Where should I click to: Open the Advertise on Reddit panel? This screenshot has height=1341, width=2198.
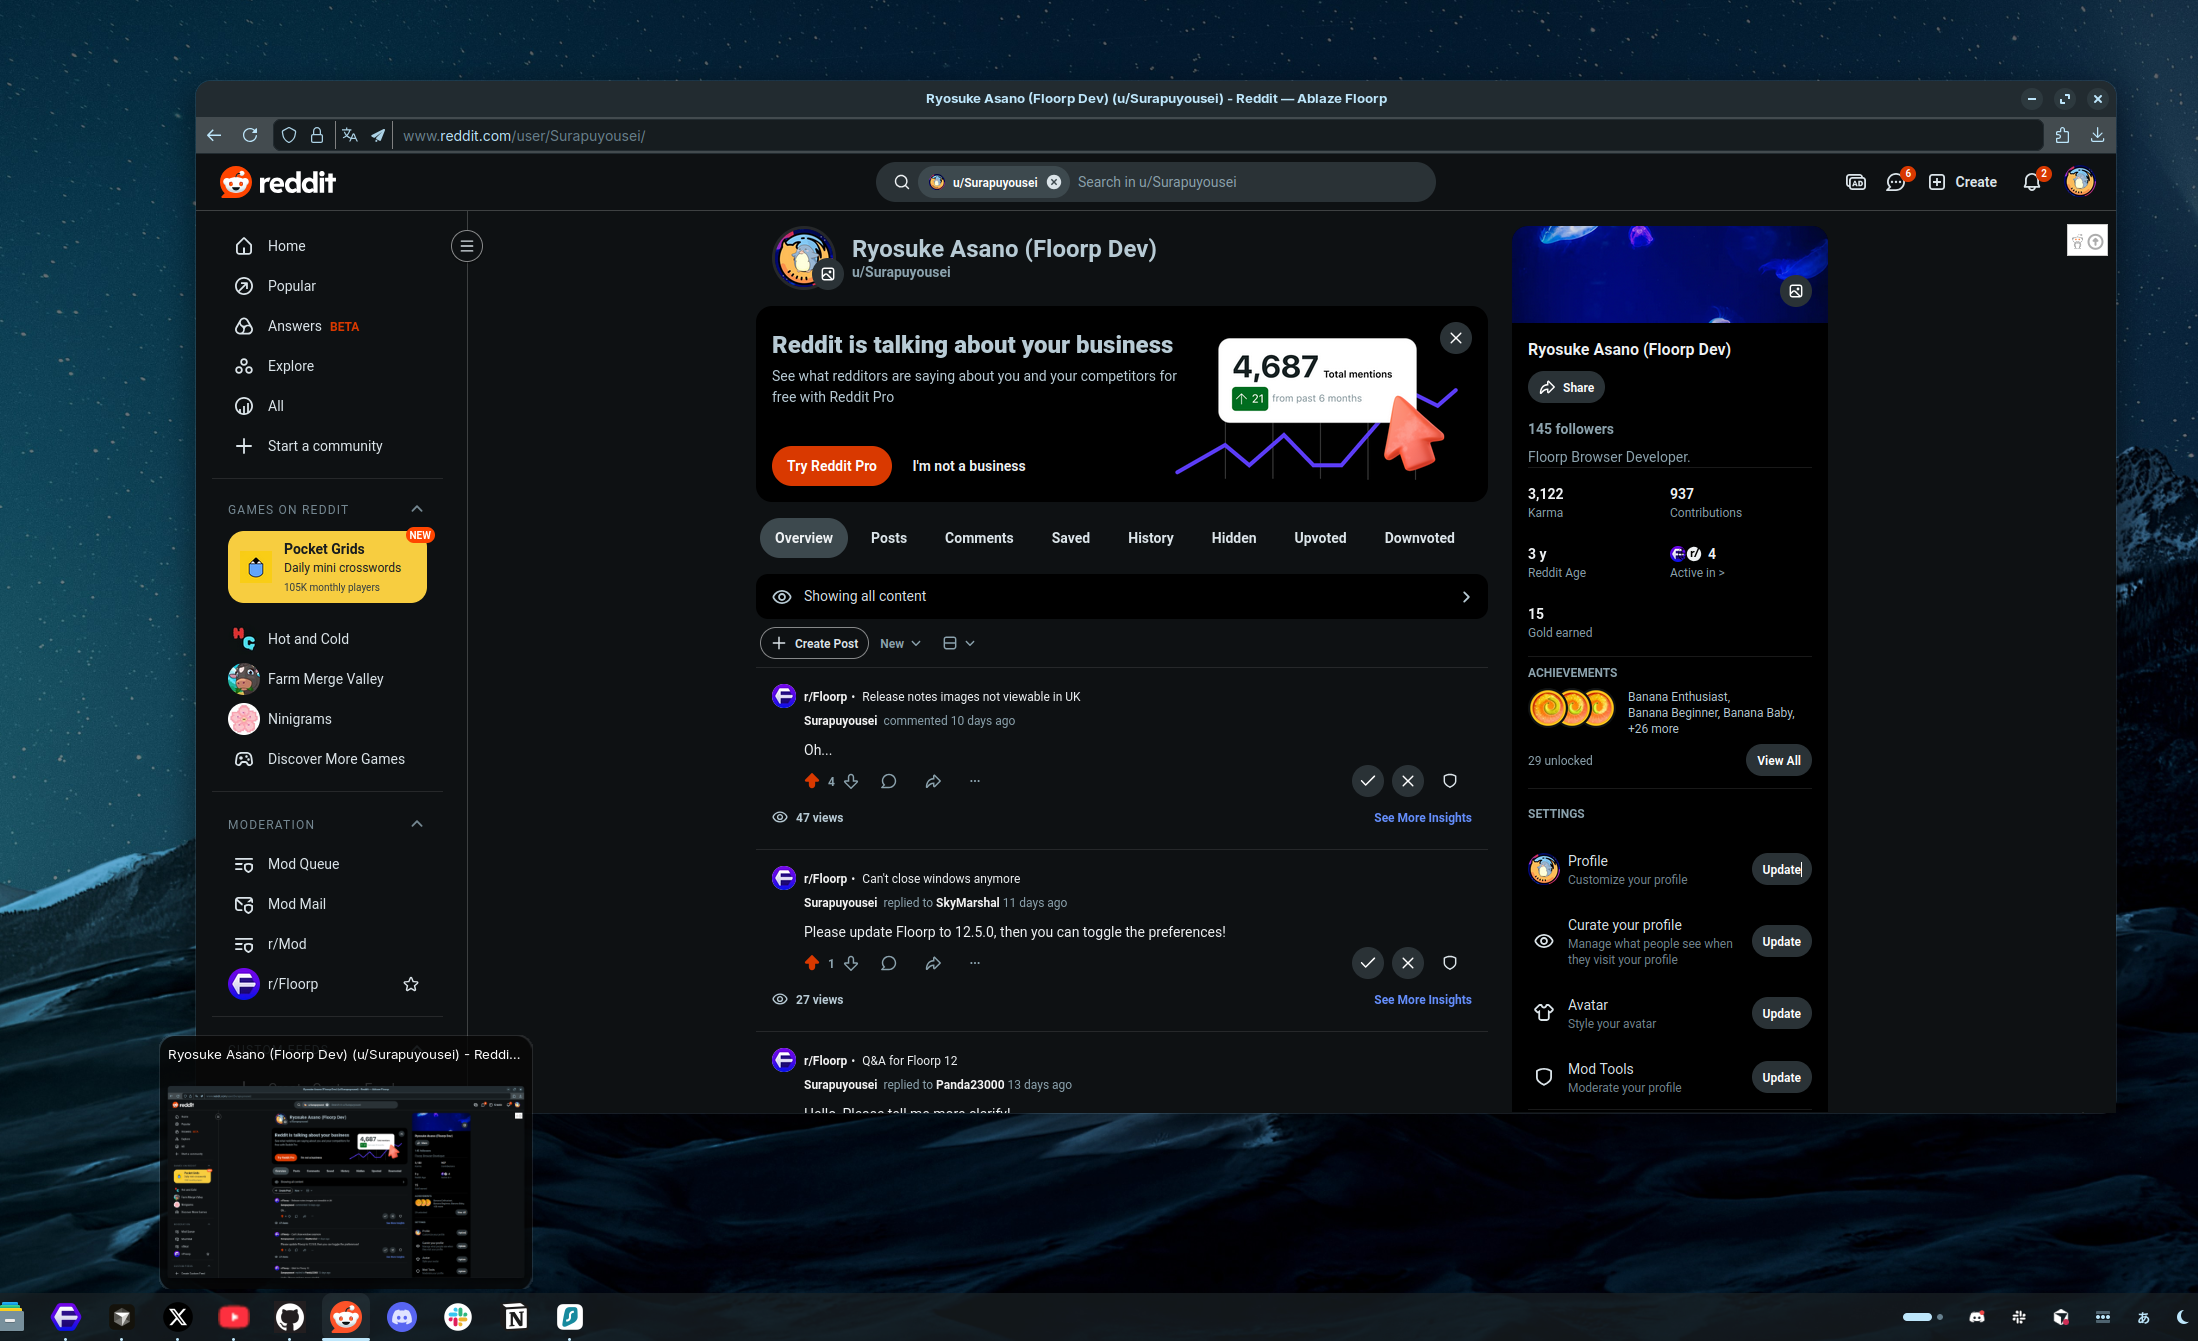click(1855, 182)
